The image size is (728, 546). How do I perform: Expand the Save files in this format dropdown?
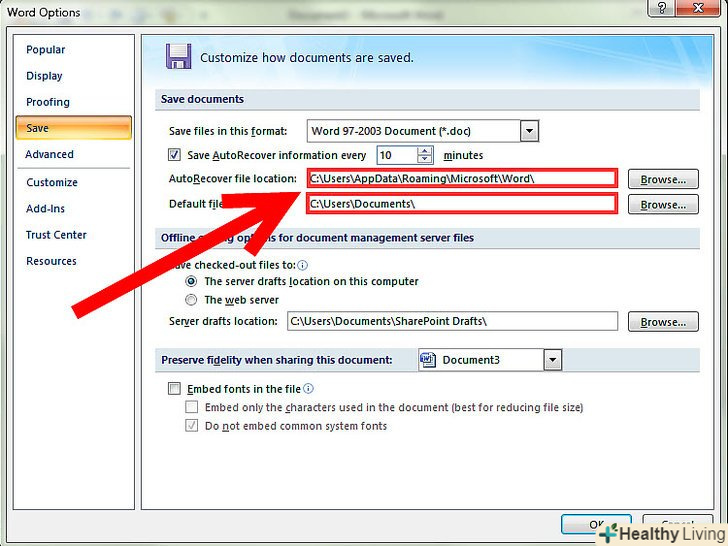point(529,131)
